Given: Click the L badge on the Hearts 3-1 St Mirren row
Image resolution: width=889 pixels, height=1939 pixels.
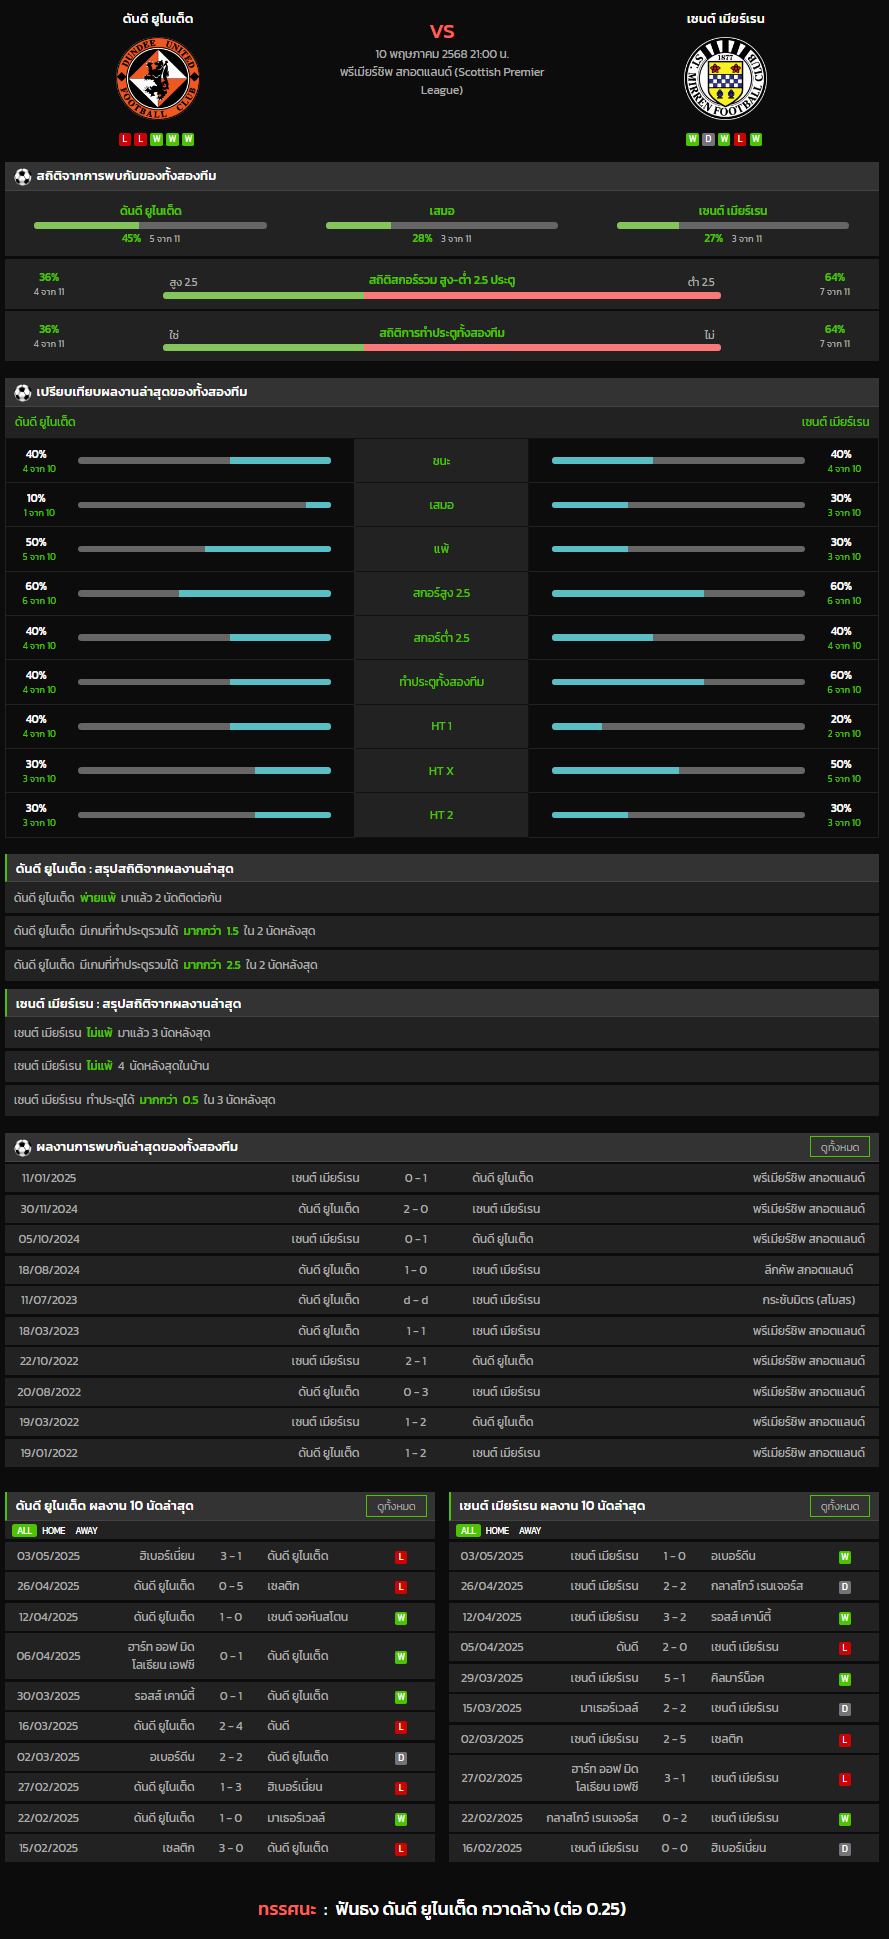Looking at the screenshot, I should tap(845, 1779).
